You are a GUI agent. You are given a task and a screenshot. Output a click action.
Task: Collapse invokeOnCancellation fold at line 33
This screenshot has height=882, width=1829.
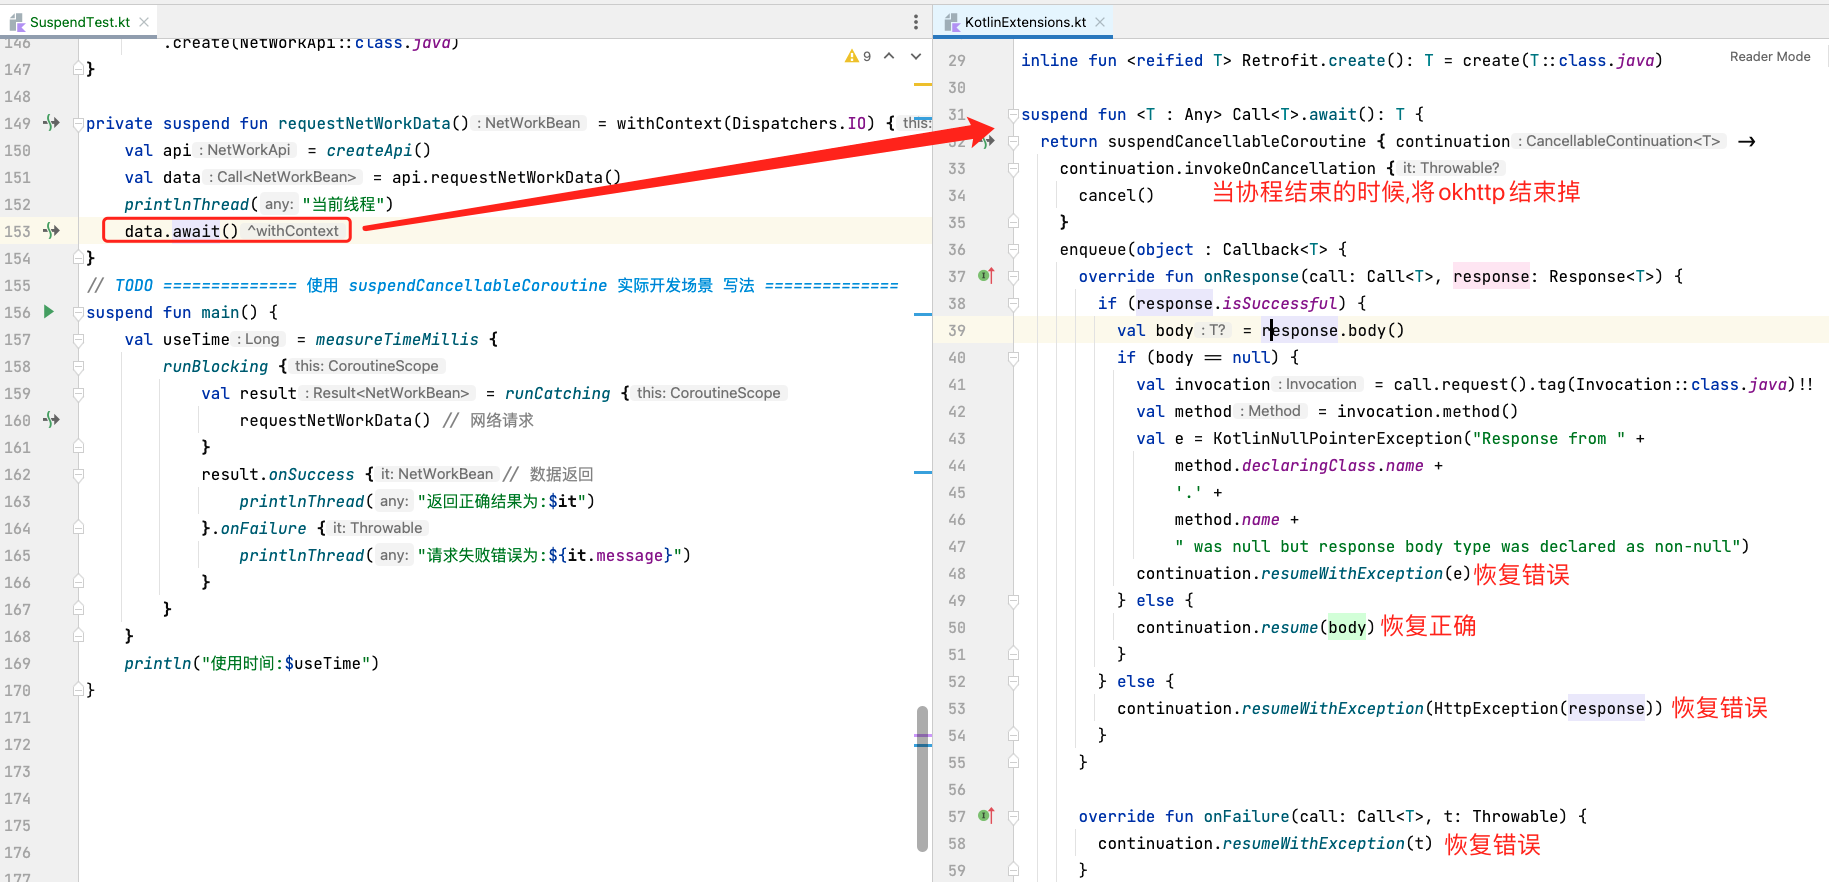click(1013, 169)
